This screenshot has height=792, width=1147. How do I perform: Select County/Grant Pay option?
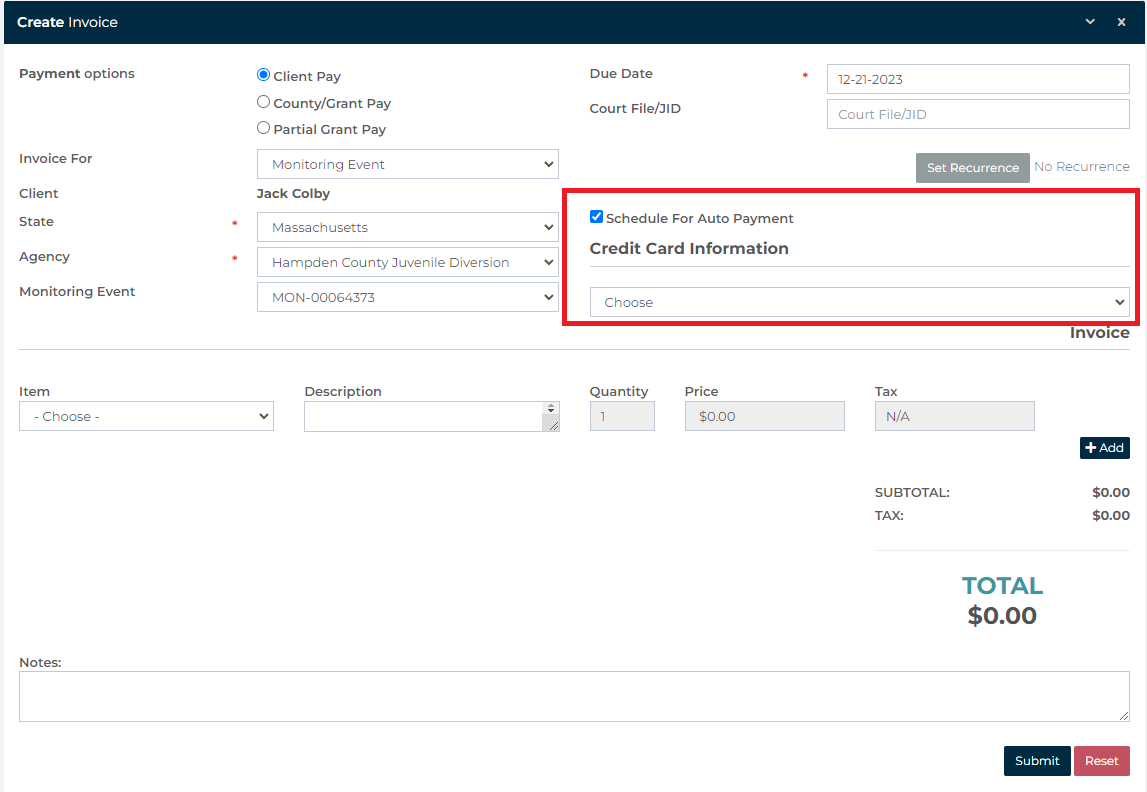(x=263, y=102)
